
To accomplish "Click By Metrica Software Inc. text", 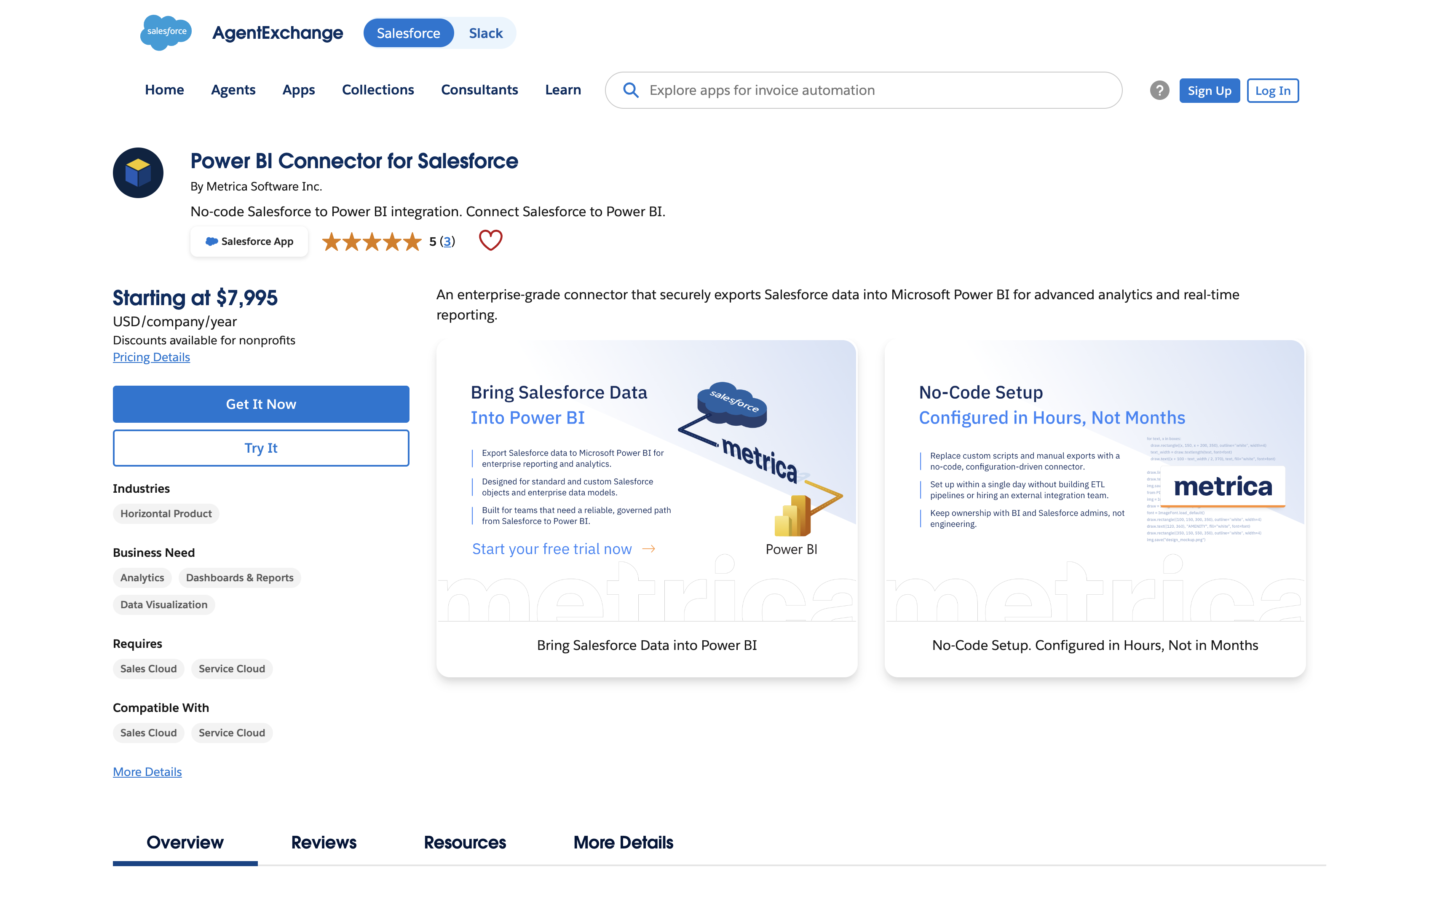I will click(256, 187).
